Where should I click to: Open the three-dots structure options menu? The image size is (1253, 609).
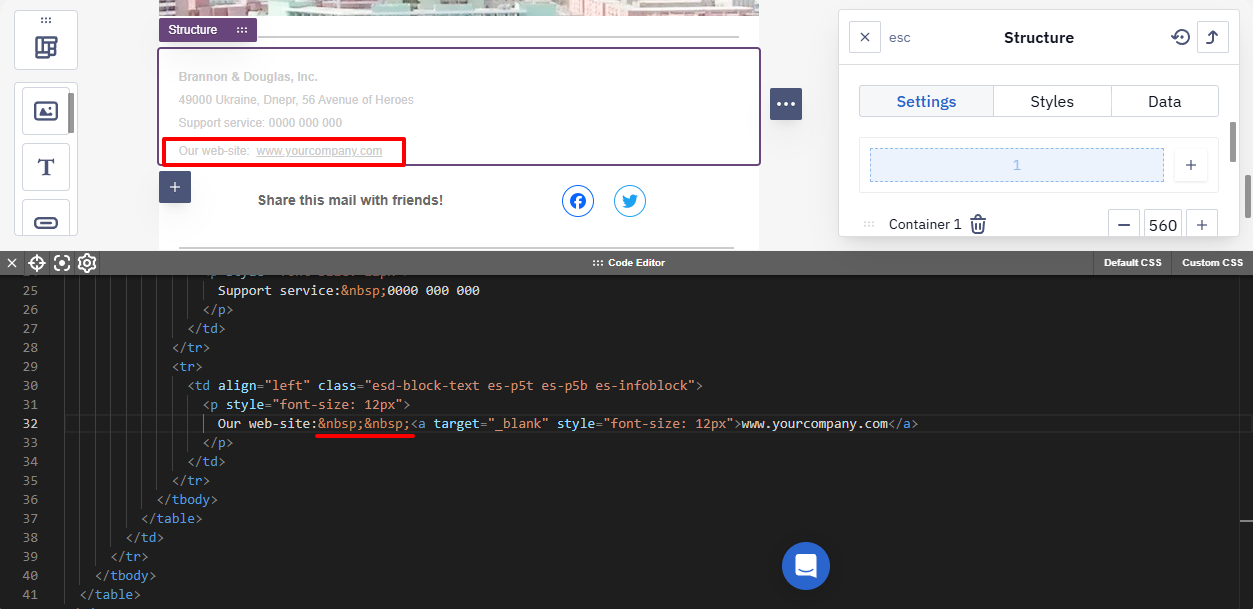(x=786, y=104)
